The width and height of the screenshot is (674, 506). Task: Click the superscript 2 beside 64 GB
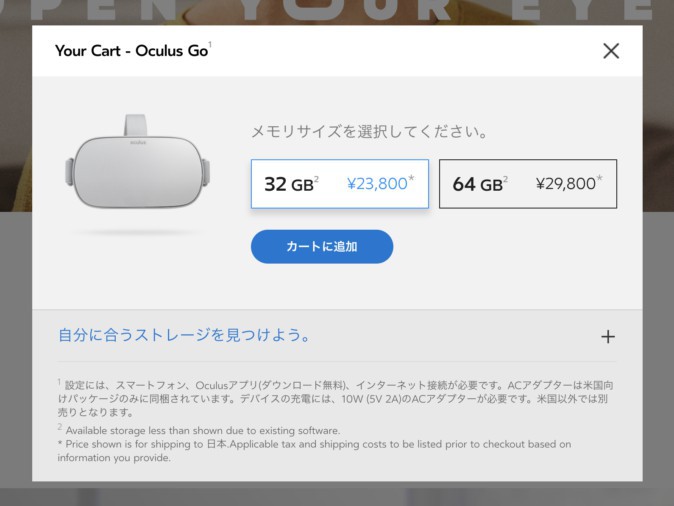(505, 179)
